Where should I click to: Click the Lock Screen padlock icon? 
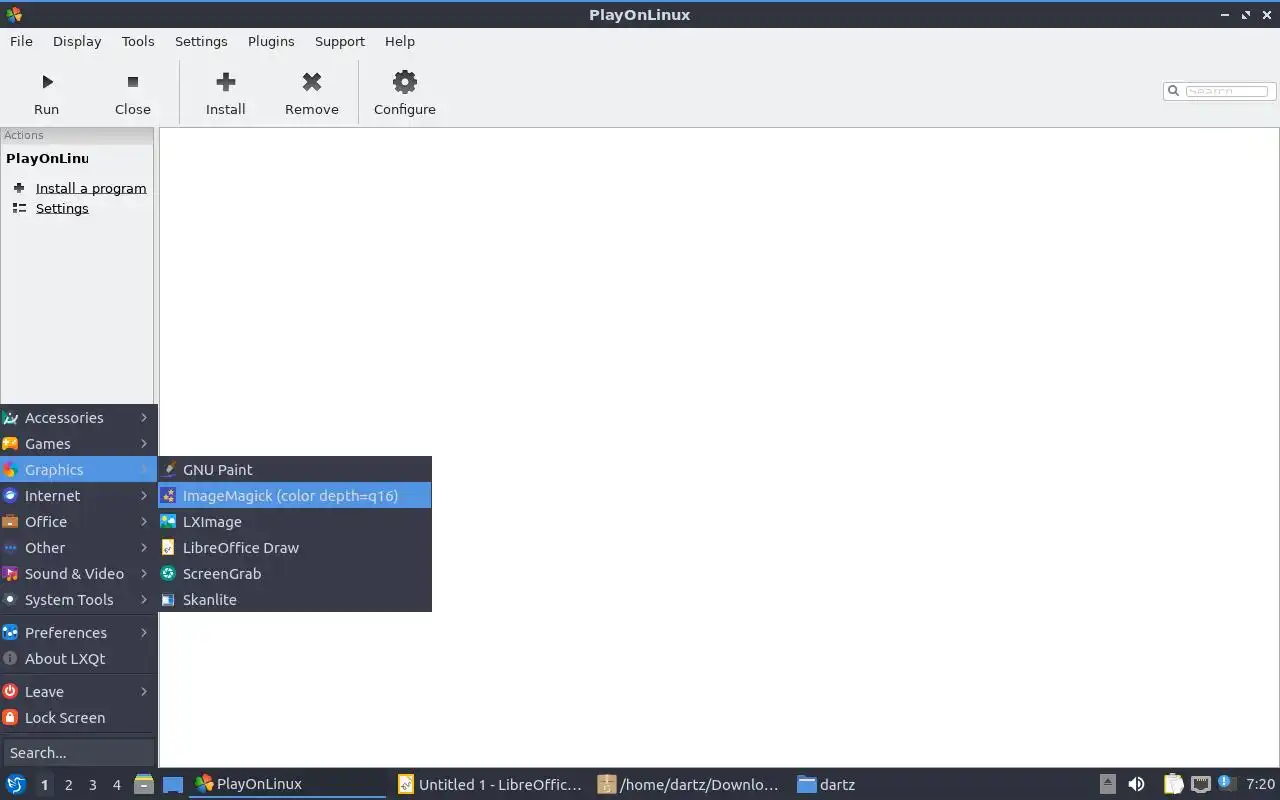[x=11, y=717]
